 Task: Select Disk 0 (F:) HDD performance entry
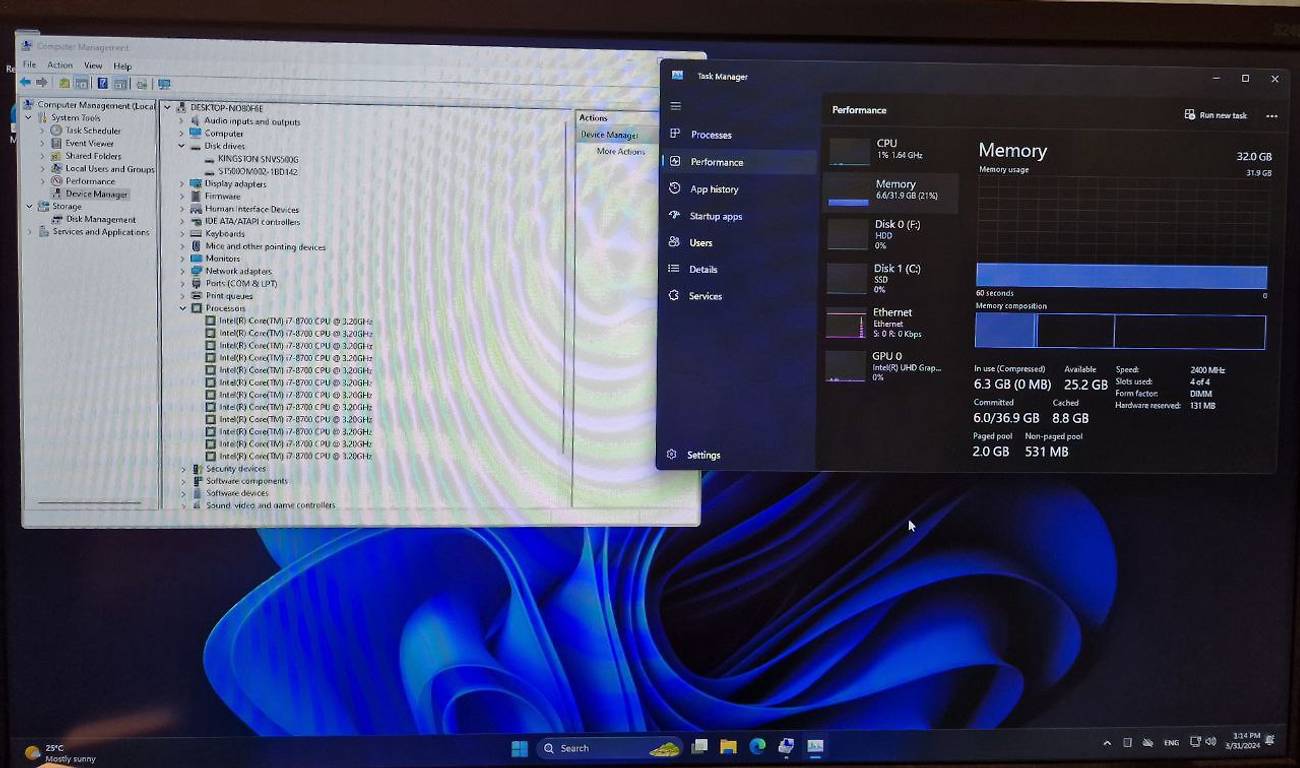coord(889,234)
